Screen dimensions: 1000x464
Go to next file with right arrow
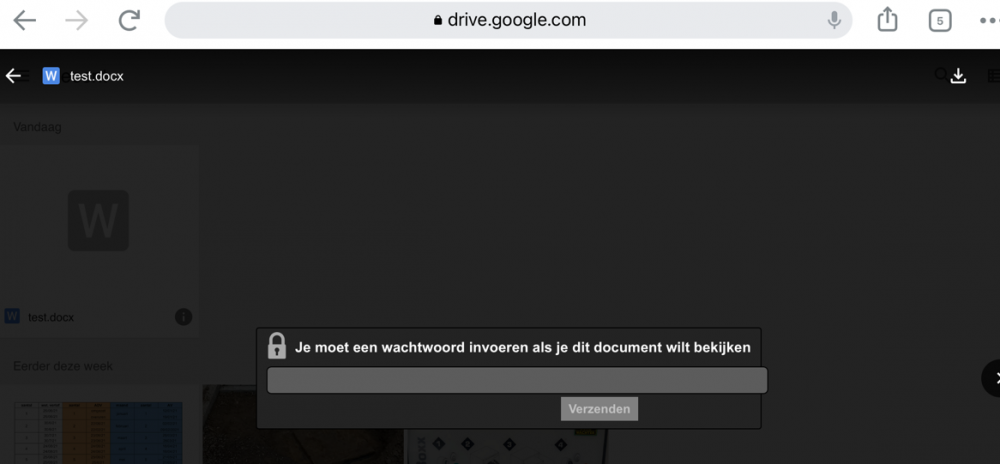coord(992,378)
